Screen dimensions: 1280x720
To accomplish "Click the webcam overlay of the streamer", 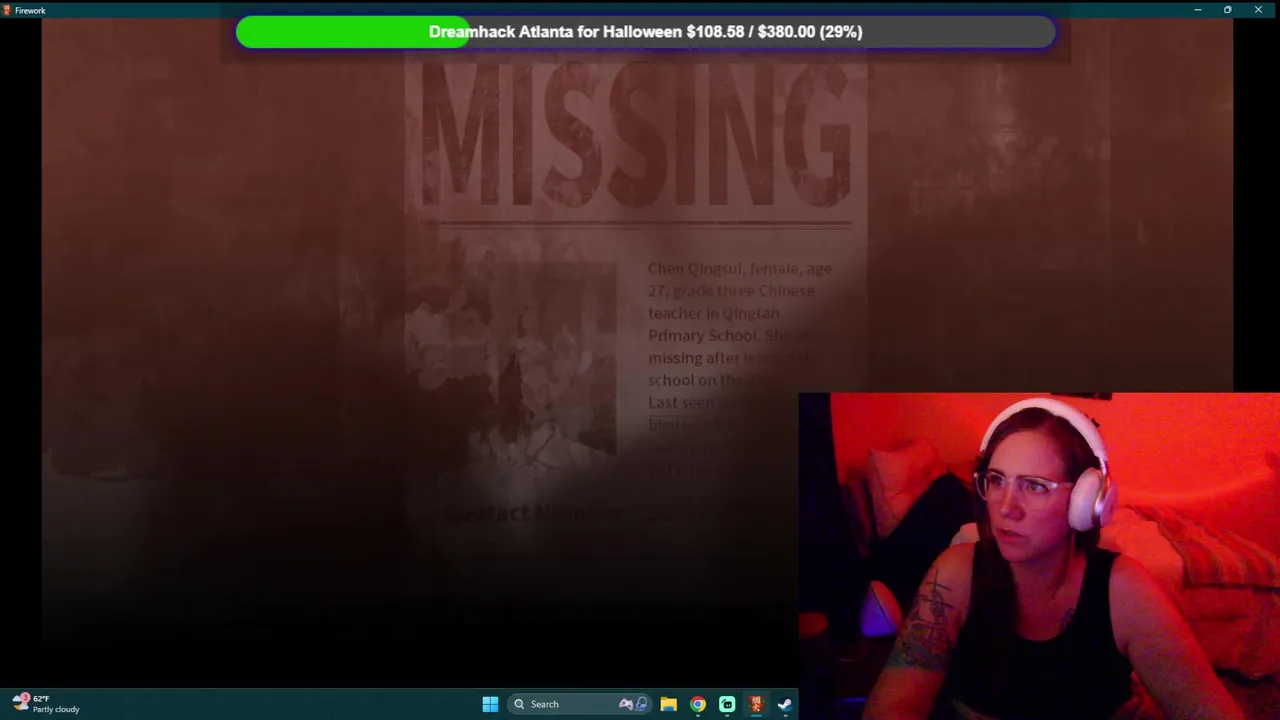I will coord(1039,556).
